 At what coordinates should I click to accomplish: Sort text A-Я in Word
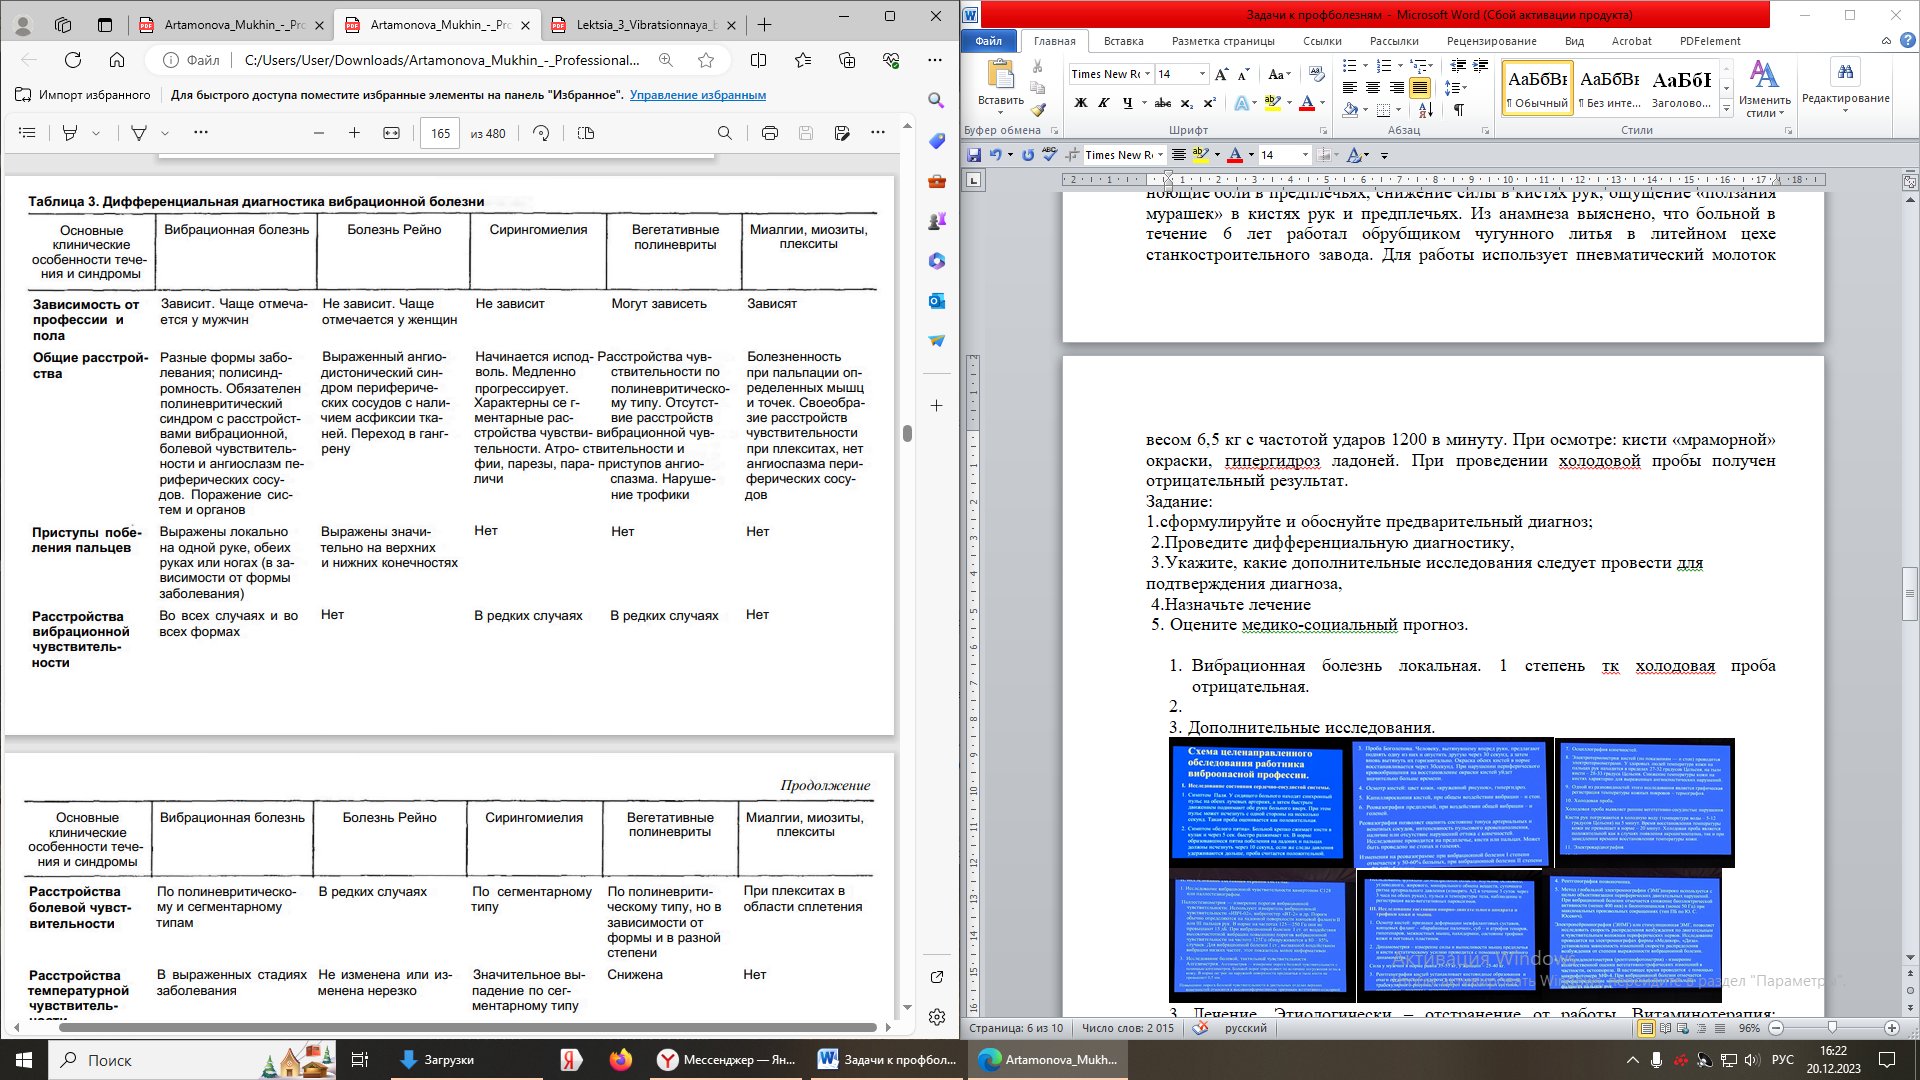point(1426,109)
